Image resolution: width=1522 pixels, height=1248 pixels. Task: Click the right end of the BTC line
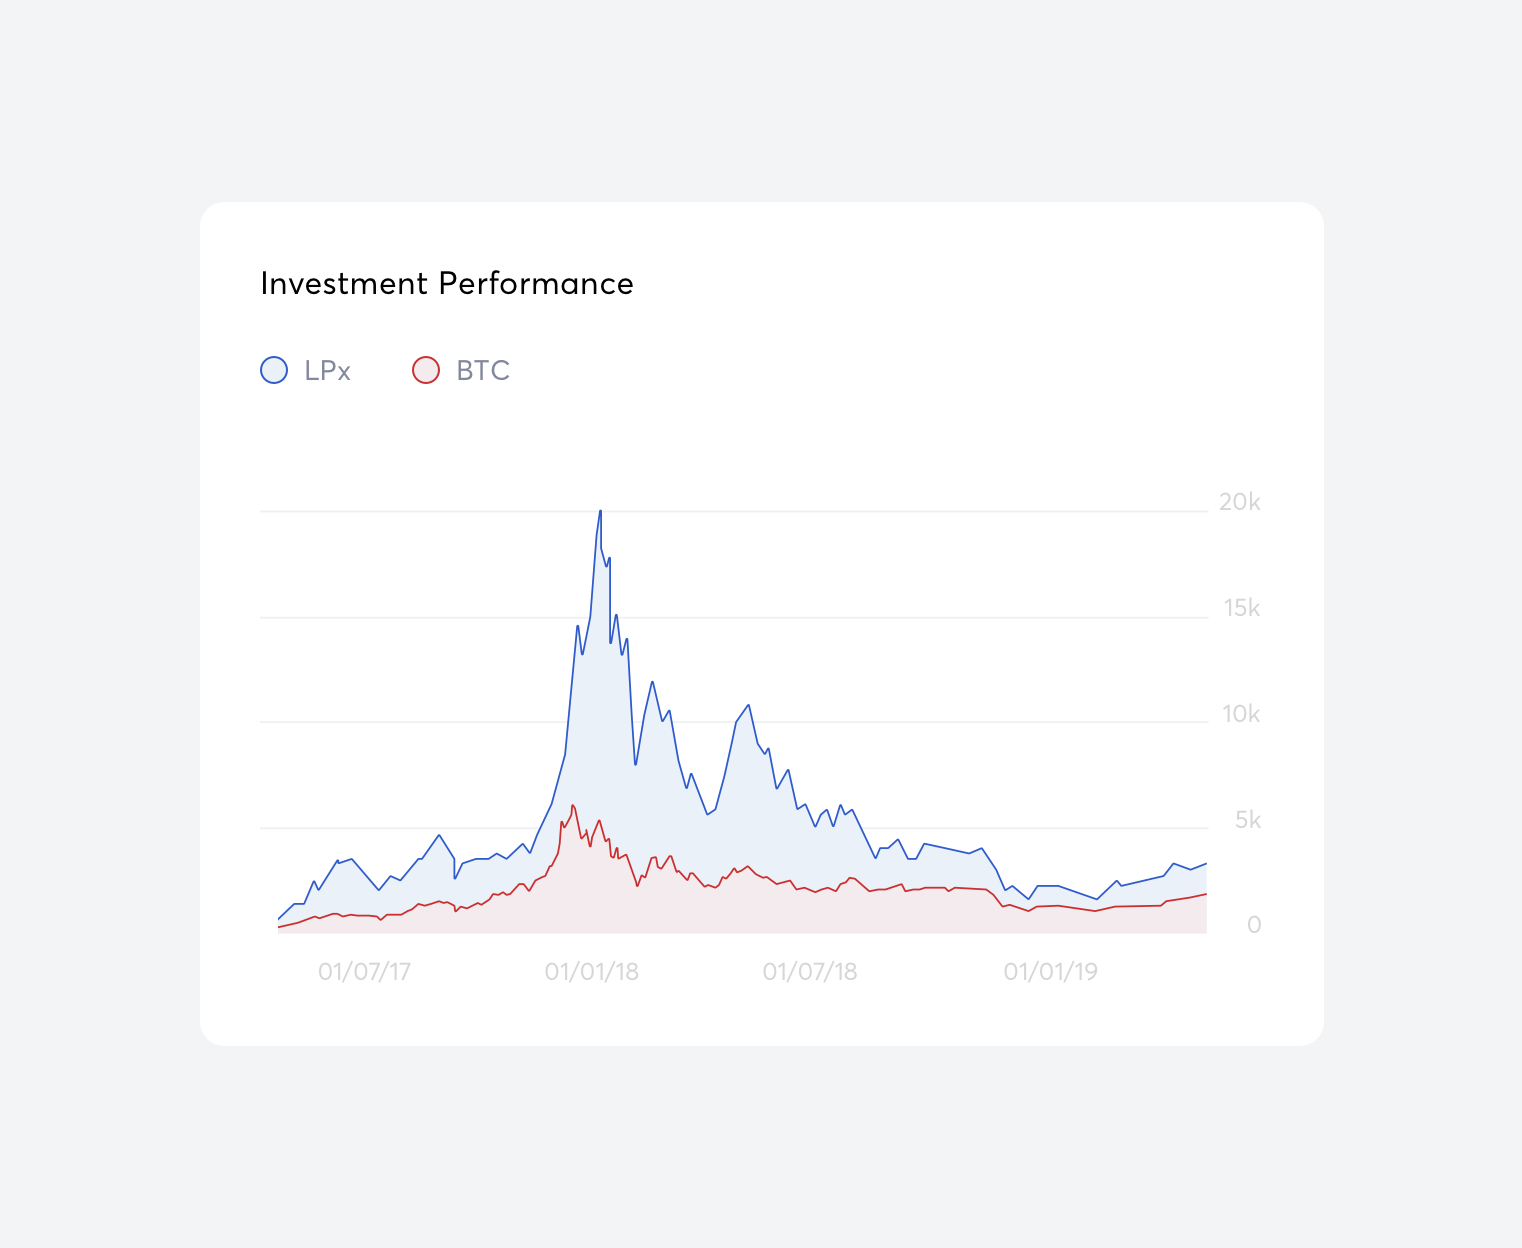coord(1206,894)
